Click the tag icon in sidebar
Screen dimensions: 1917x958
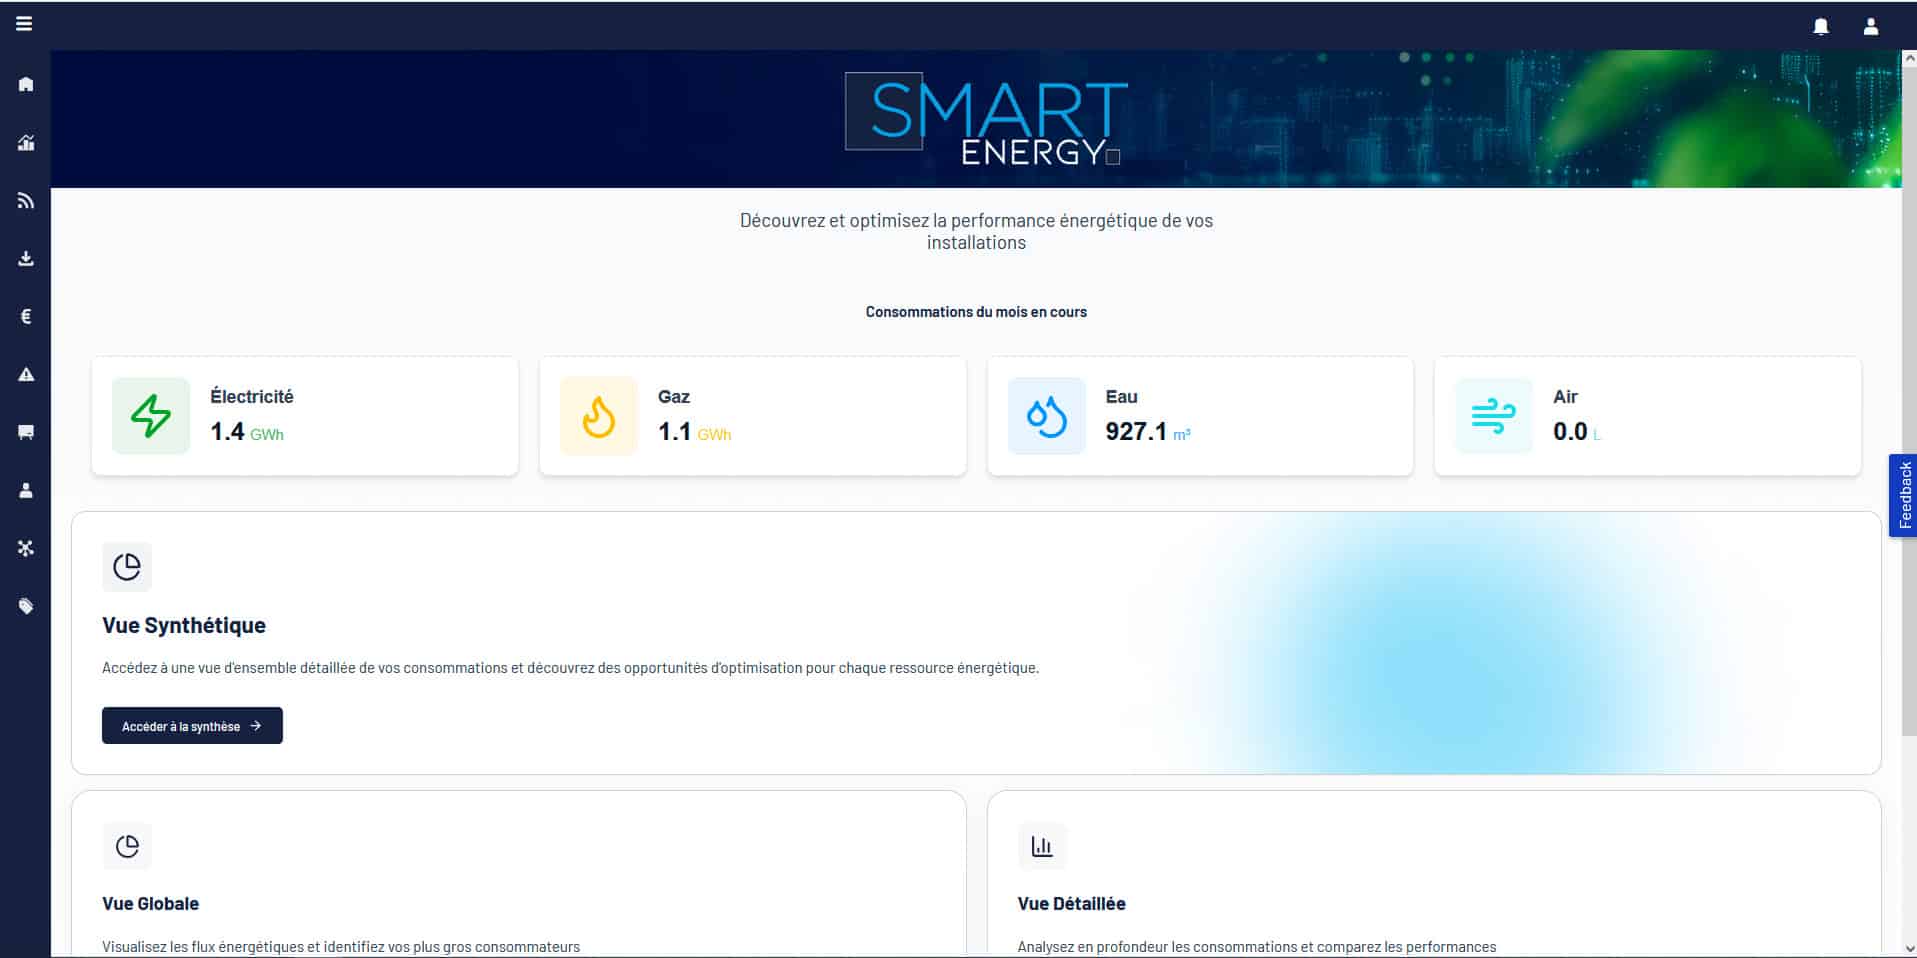coord(26,606)
